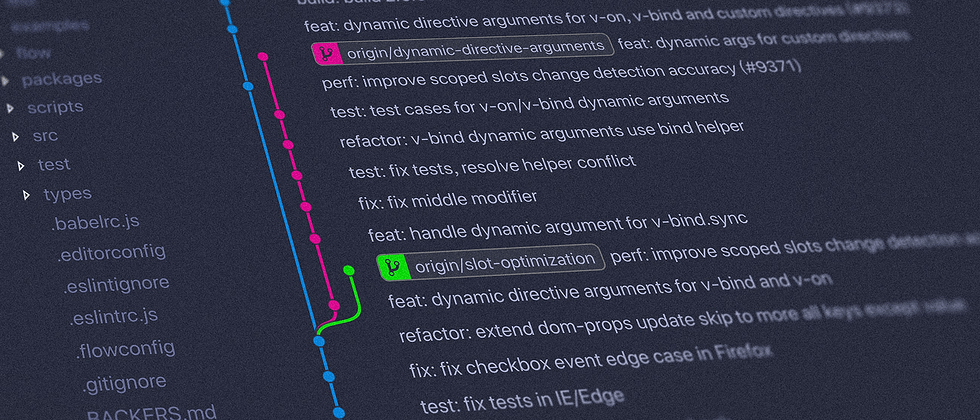
Task: Select the green commit node in the graph
Action: click(348, 270)
